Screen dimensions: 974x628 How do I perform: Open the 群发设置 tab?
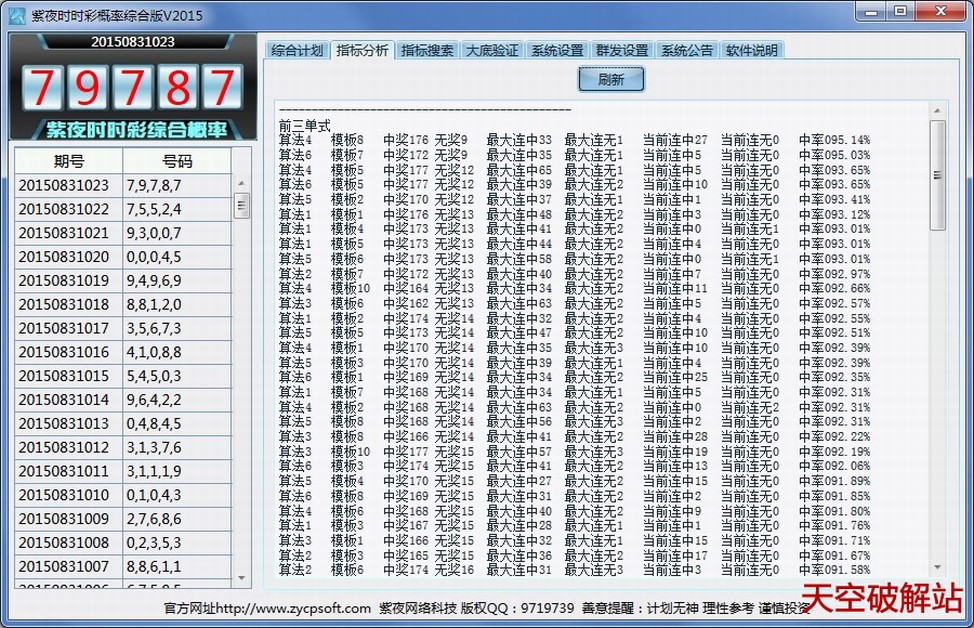pyautogui.click(x=622, y=51)
